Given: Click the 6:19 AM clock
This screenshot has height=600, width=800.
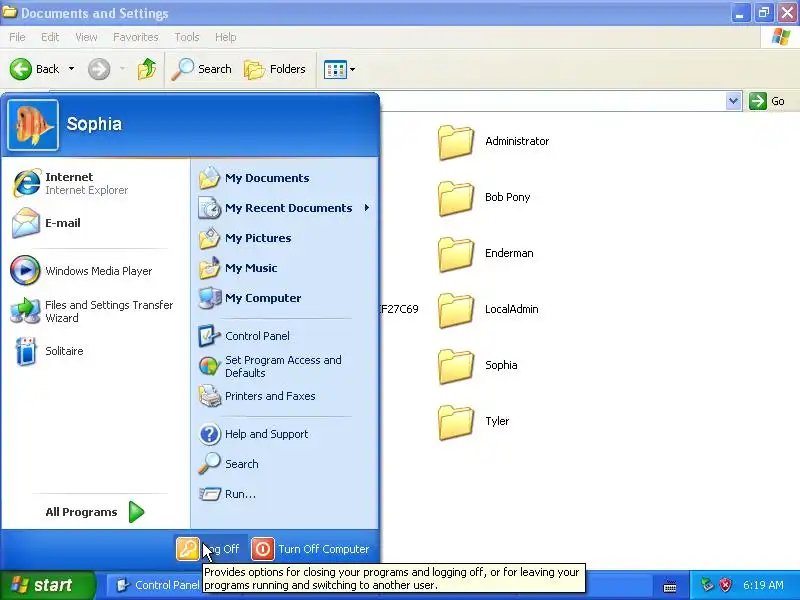Looking at the screenshot, I should pyautogui.click(x=763, y=585).
